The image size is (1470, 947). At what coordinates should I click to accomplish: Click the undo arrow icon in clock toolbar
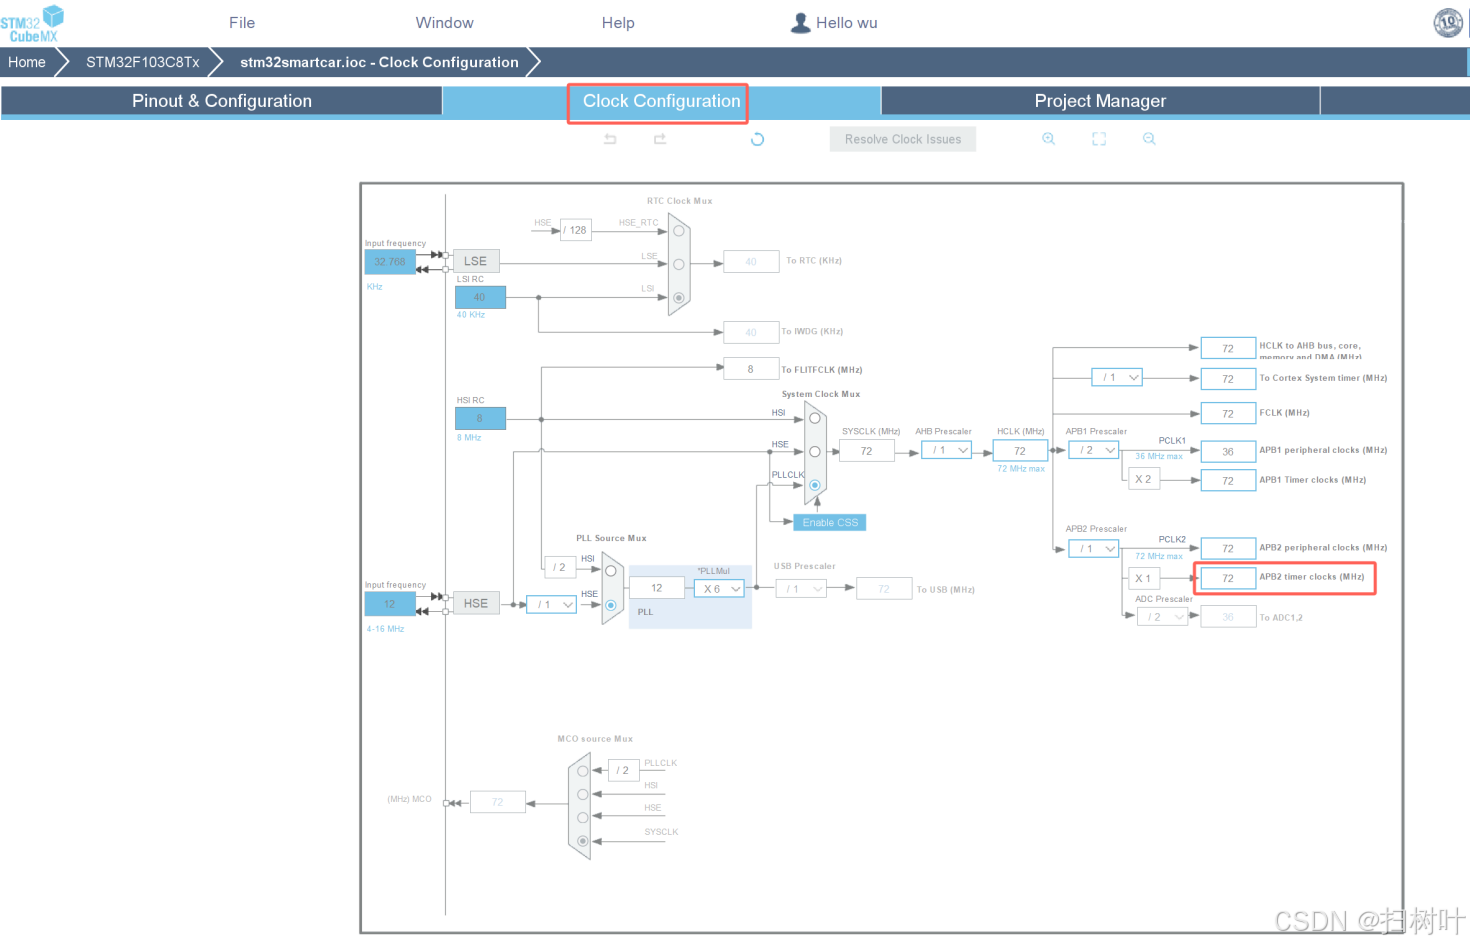[610, 139]
